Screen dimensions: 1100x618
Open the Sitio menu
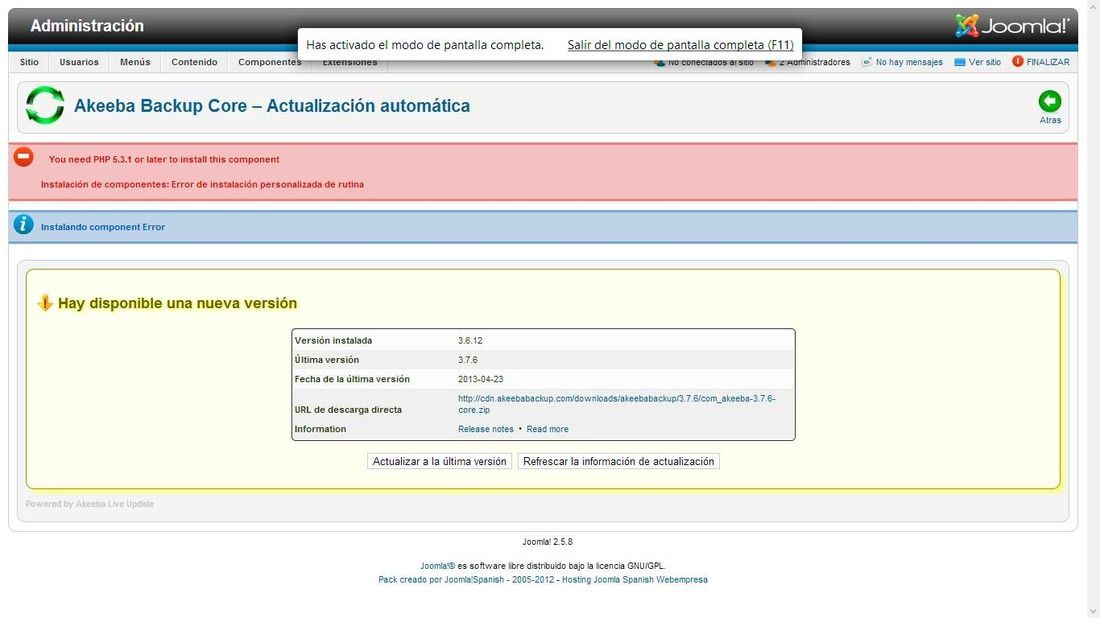pos(29,62)
